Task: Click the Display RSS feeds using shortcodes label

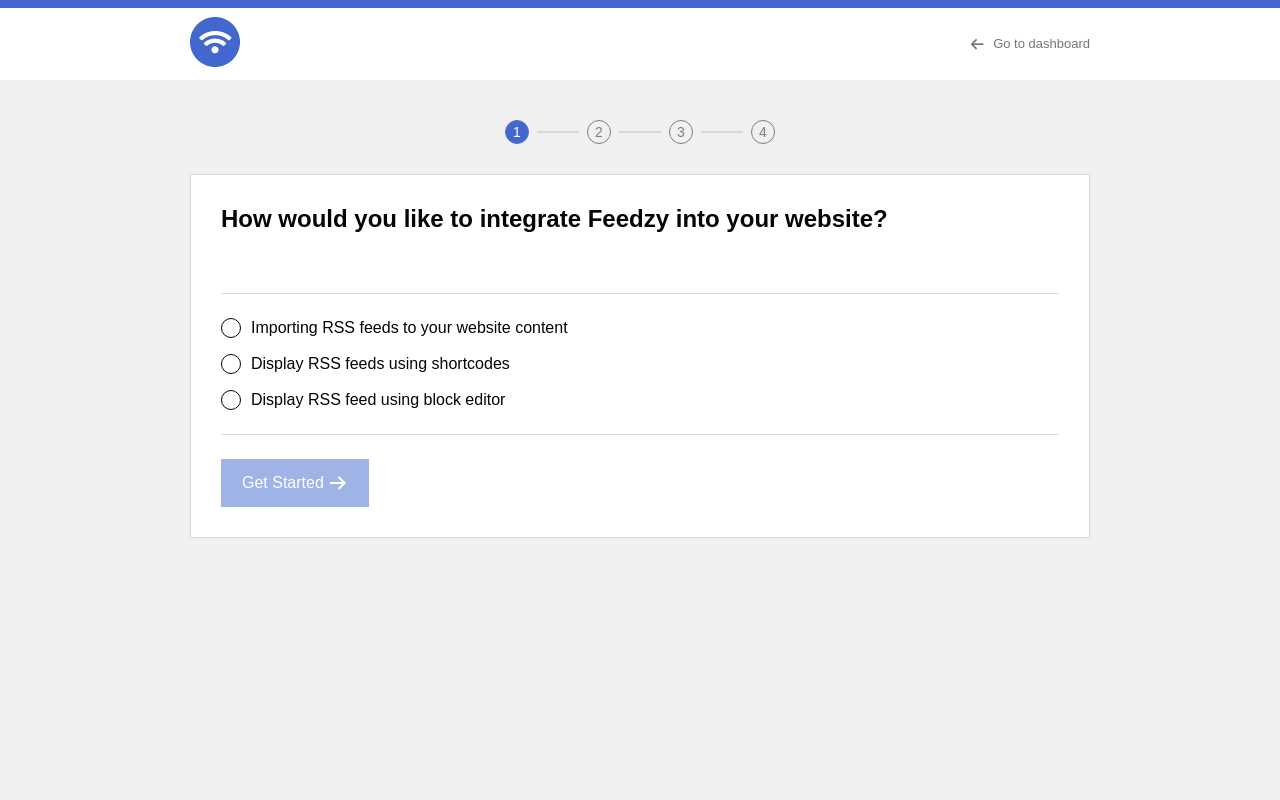Action: coord(380,364)
